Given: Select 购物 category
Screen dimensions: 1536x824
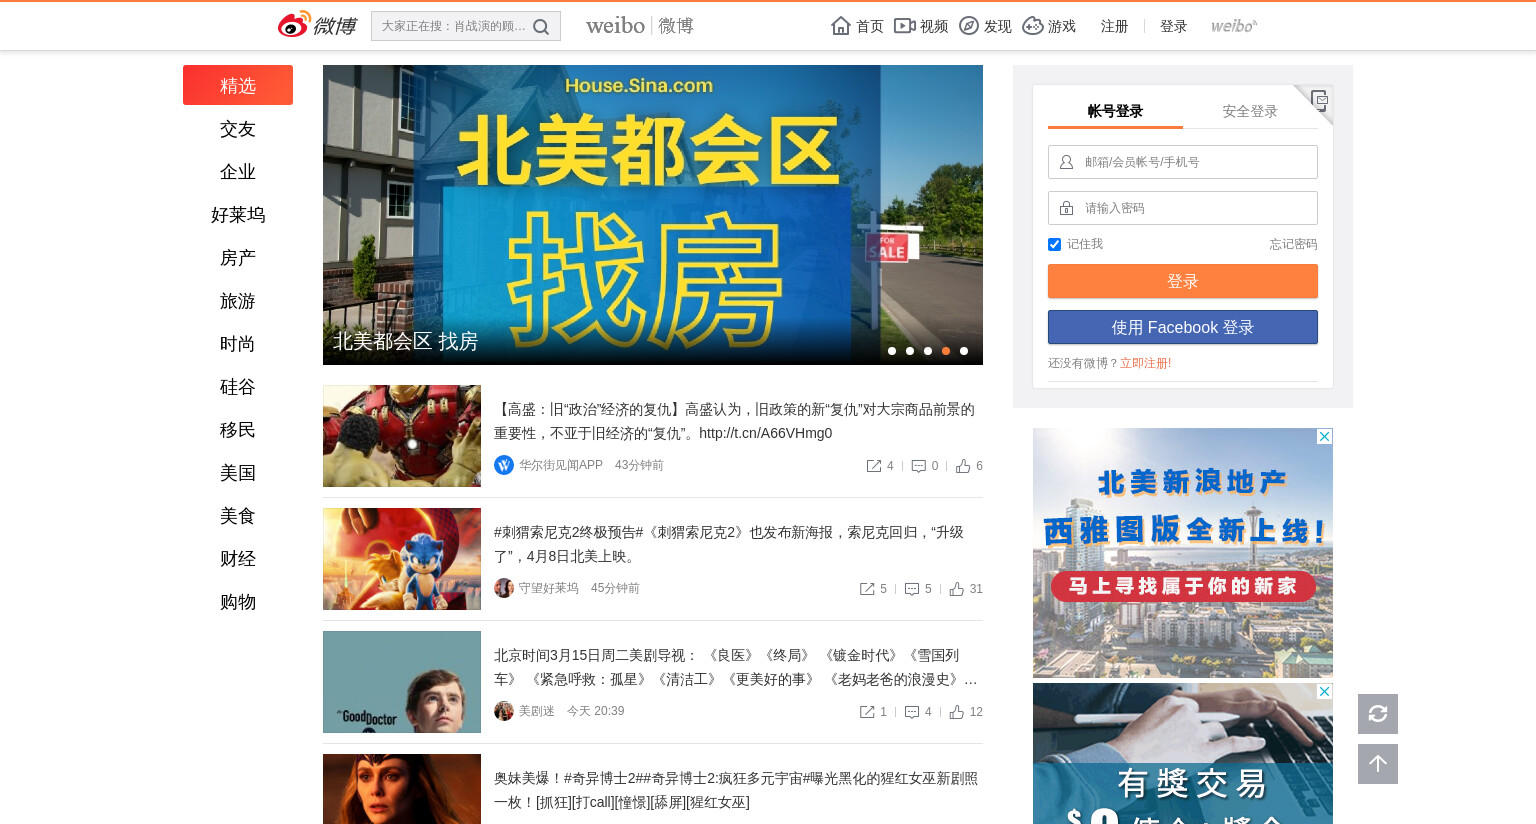Looking at the screenshot, I should [238, 602].
